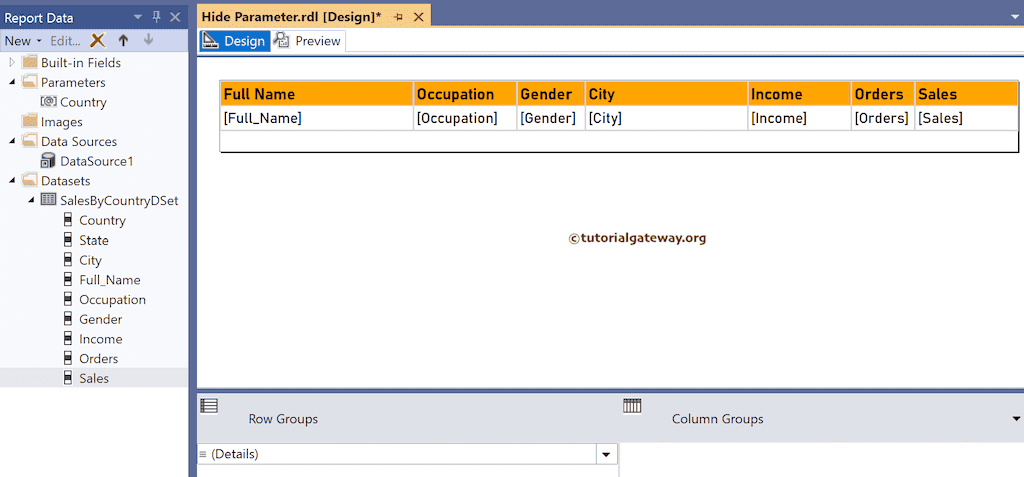The height and width of the screenshot is (477, 1024).
Task: Click the pin icon on Report Data panel
Action: coord(156,18)
